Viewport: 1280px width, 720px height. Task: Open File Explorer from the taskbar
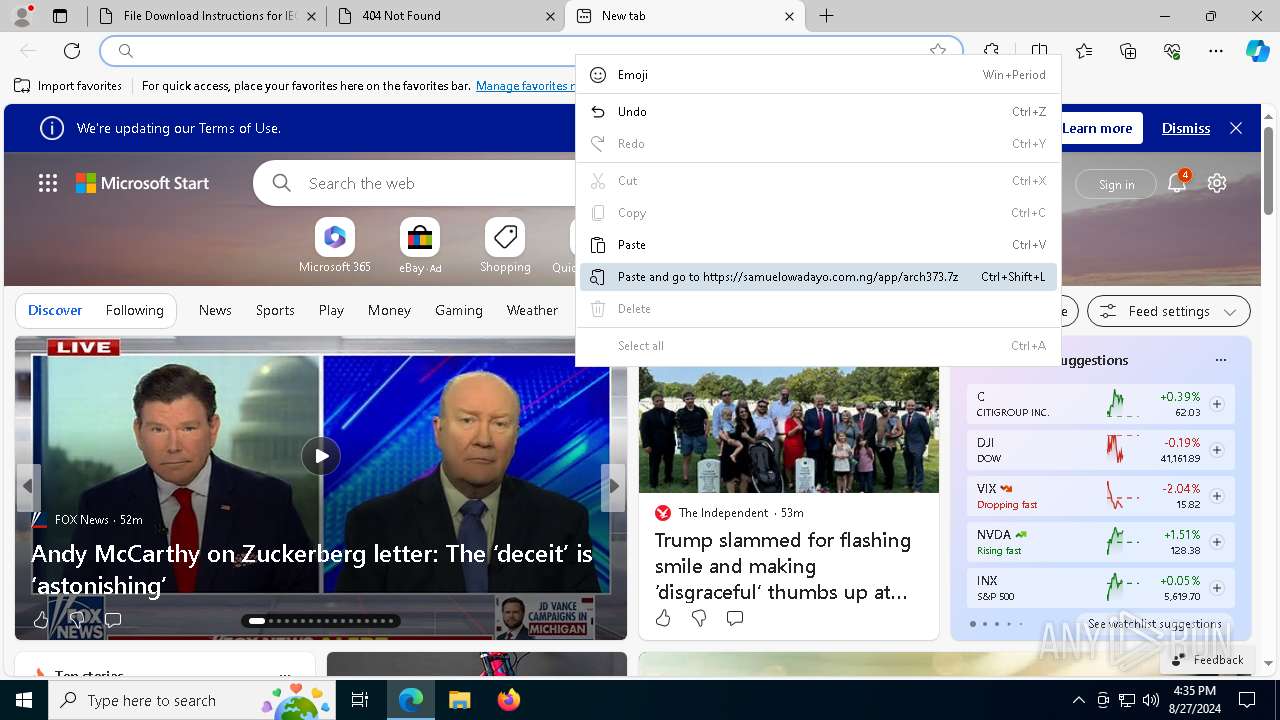point(459,700)
